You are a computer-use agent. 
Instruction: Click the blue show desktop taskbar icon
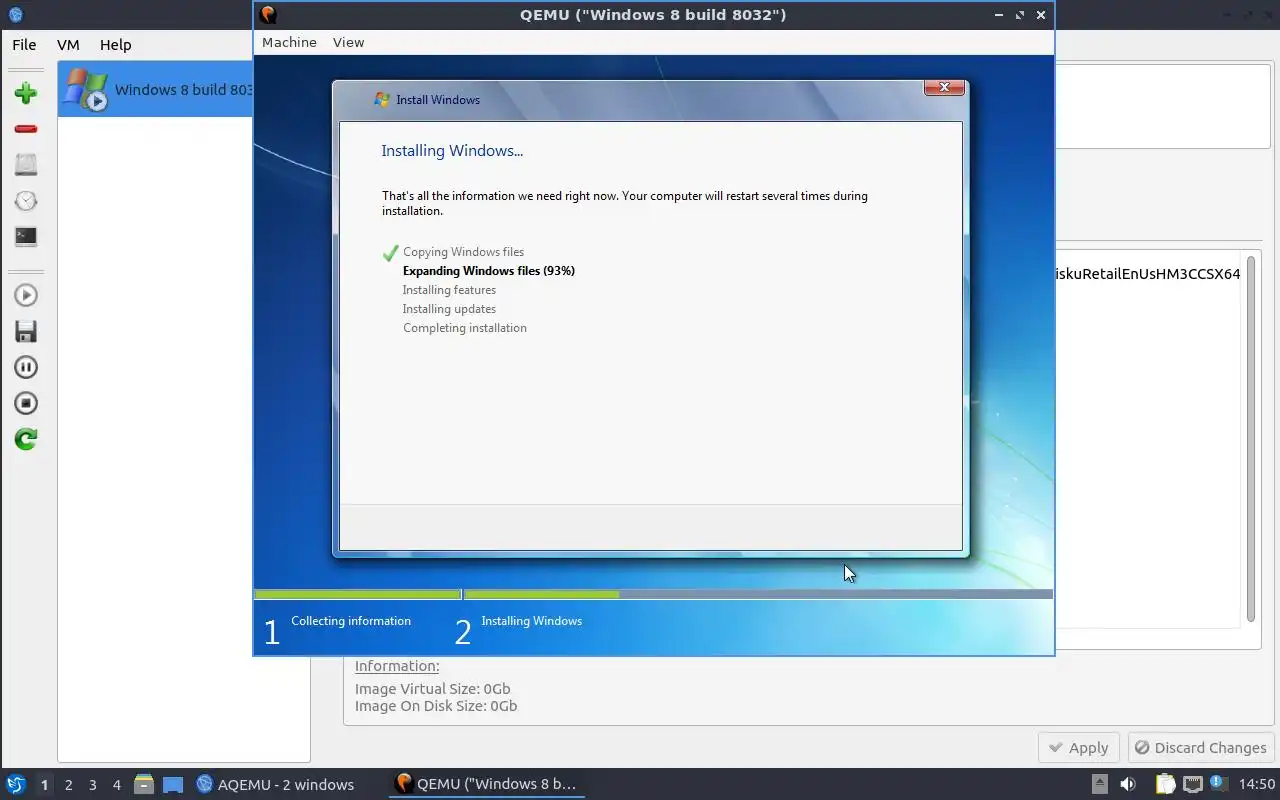pos(173,785)
